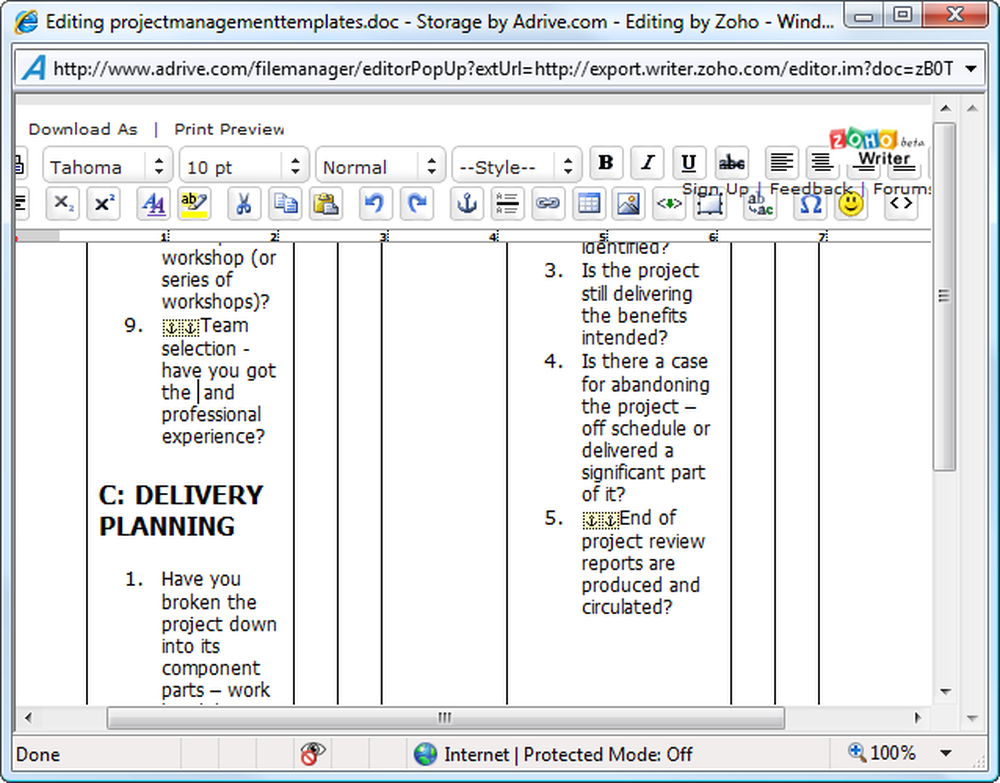Click the insert hyperlink chain icon
The width and height of the screenshot is (1000, 783).
point(547,204)
